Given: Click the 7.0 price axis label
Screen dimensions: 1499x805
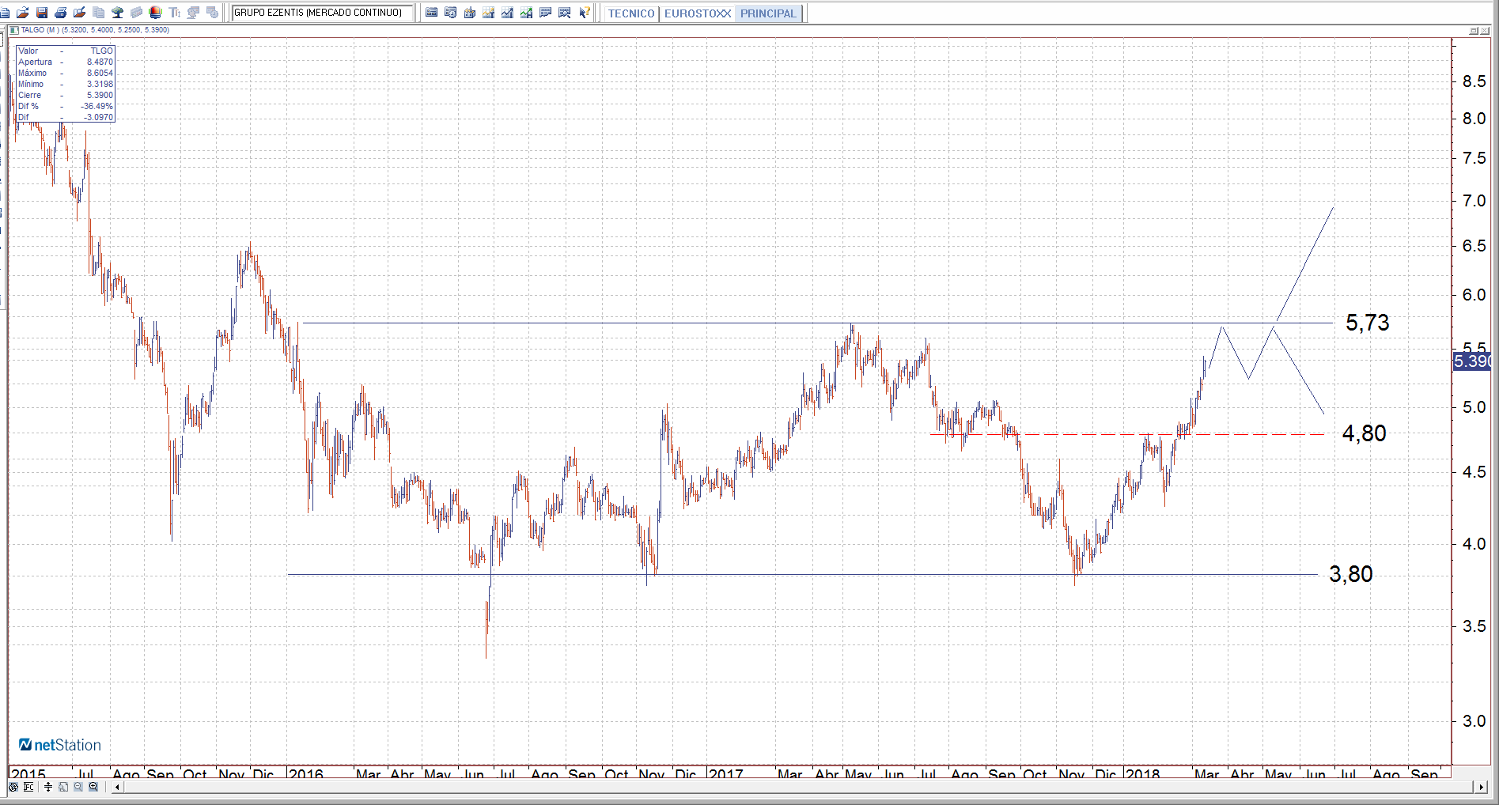Looking at the screenshot, I should 1472,201.
